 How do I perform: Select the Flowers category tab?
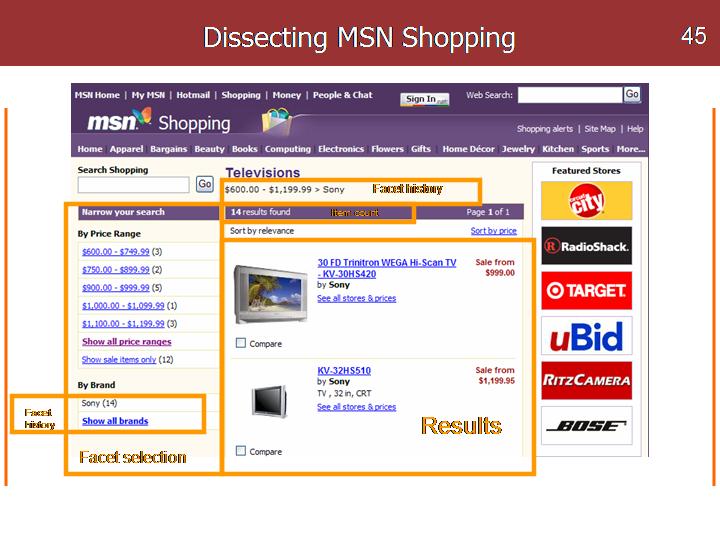388,149
